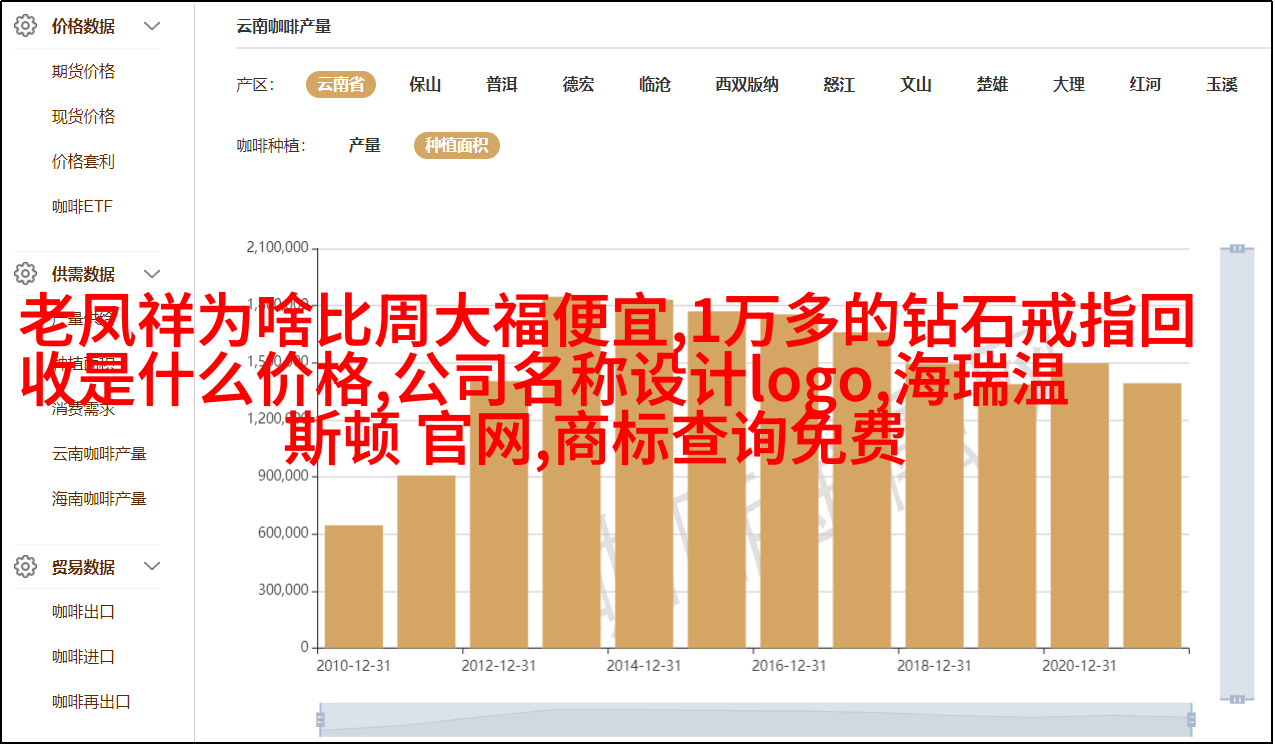Click the 产区: filter label
1275x744 pixels.
tap(255, 85)
